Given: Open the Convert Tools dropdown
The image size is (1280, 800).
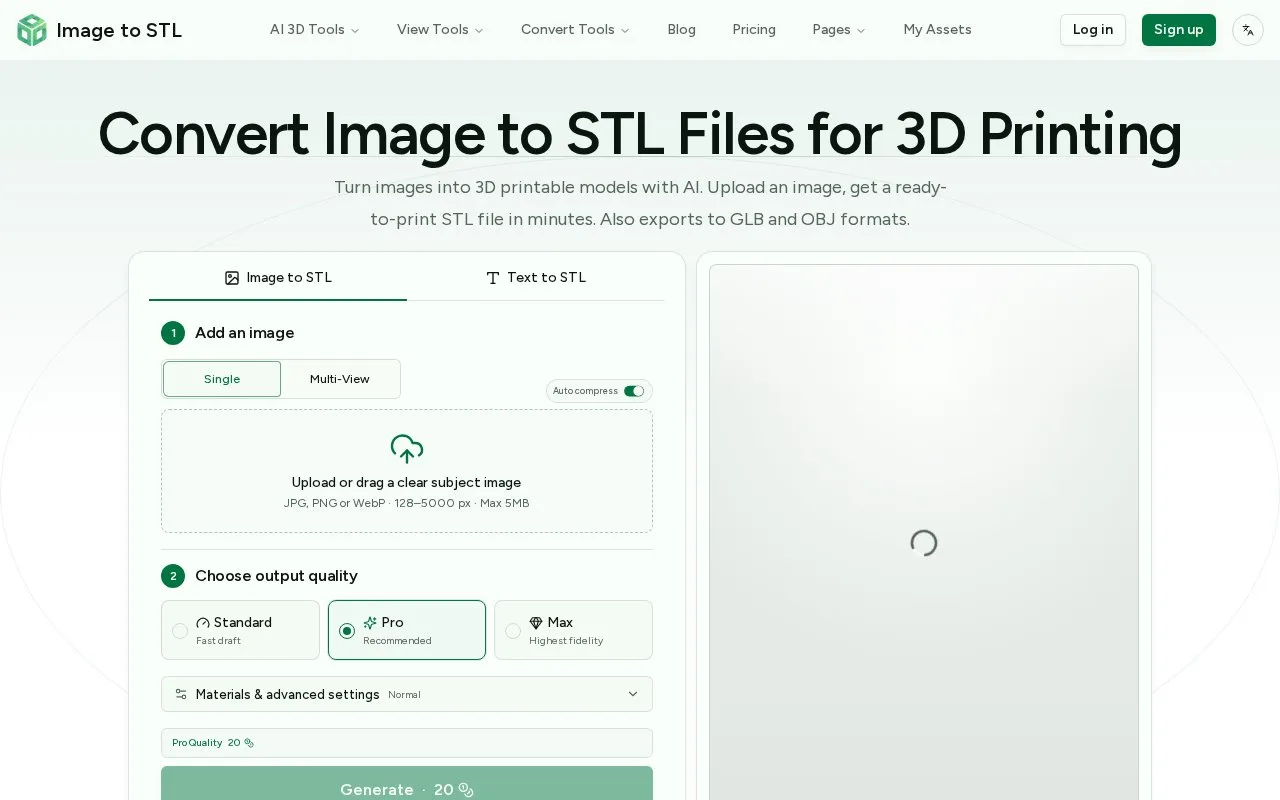Looking at the screenshot, I should [575, 30].
